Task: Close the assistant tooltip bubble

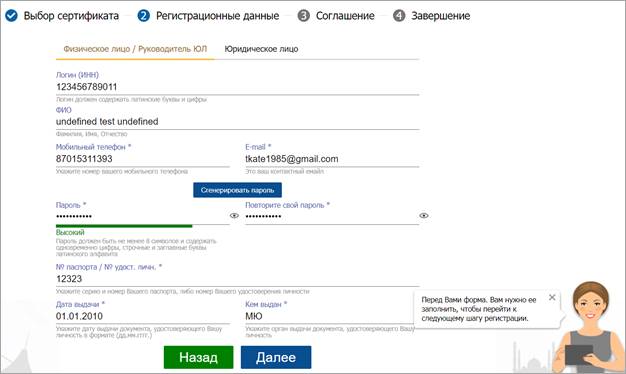Action: click(552, 297)
